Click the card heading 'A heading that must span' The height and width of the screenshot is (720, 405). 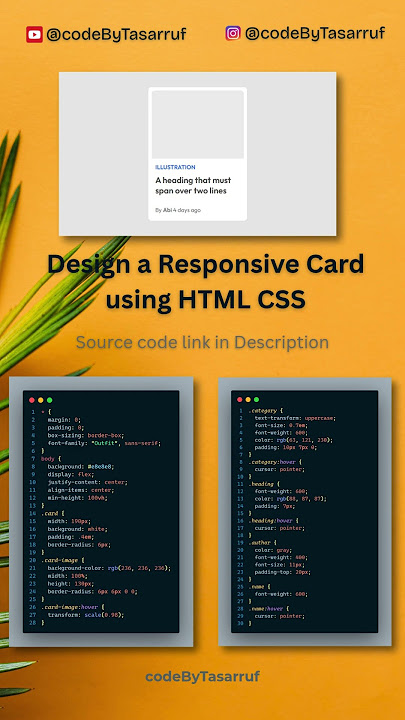pos(193,180)
